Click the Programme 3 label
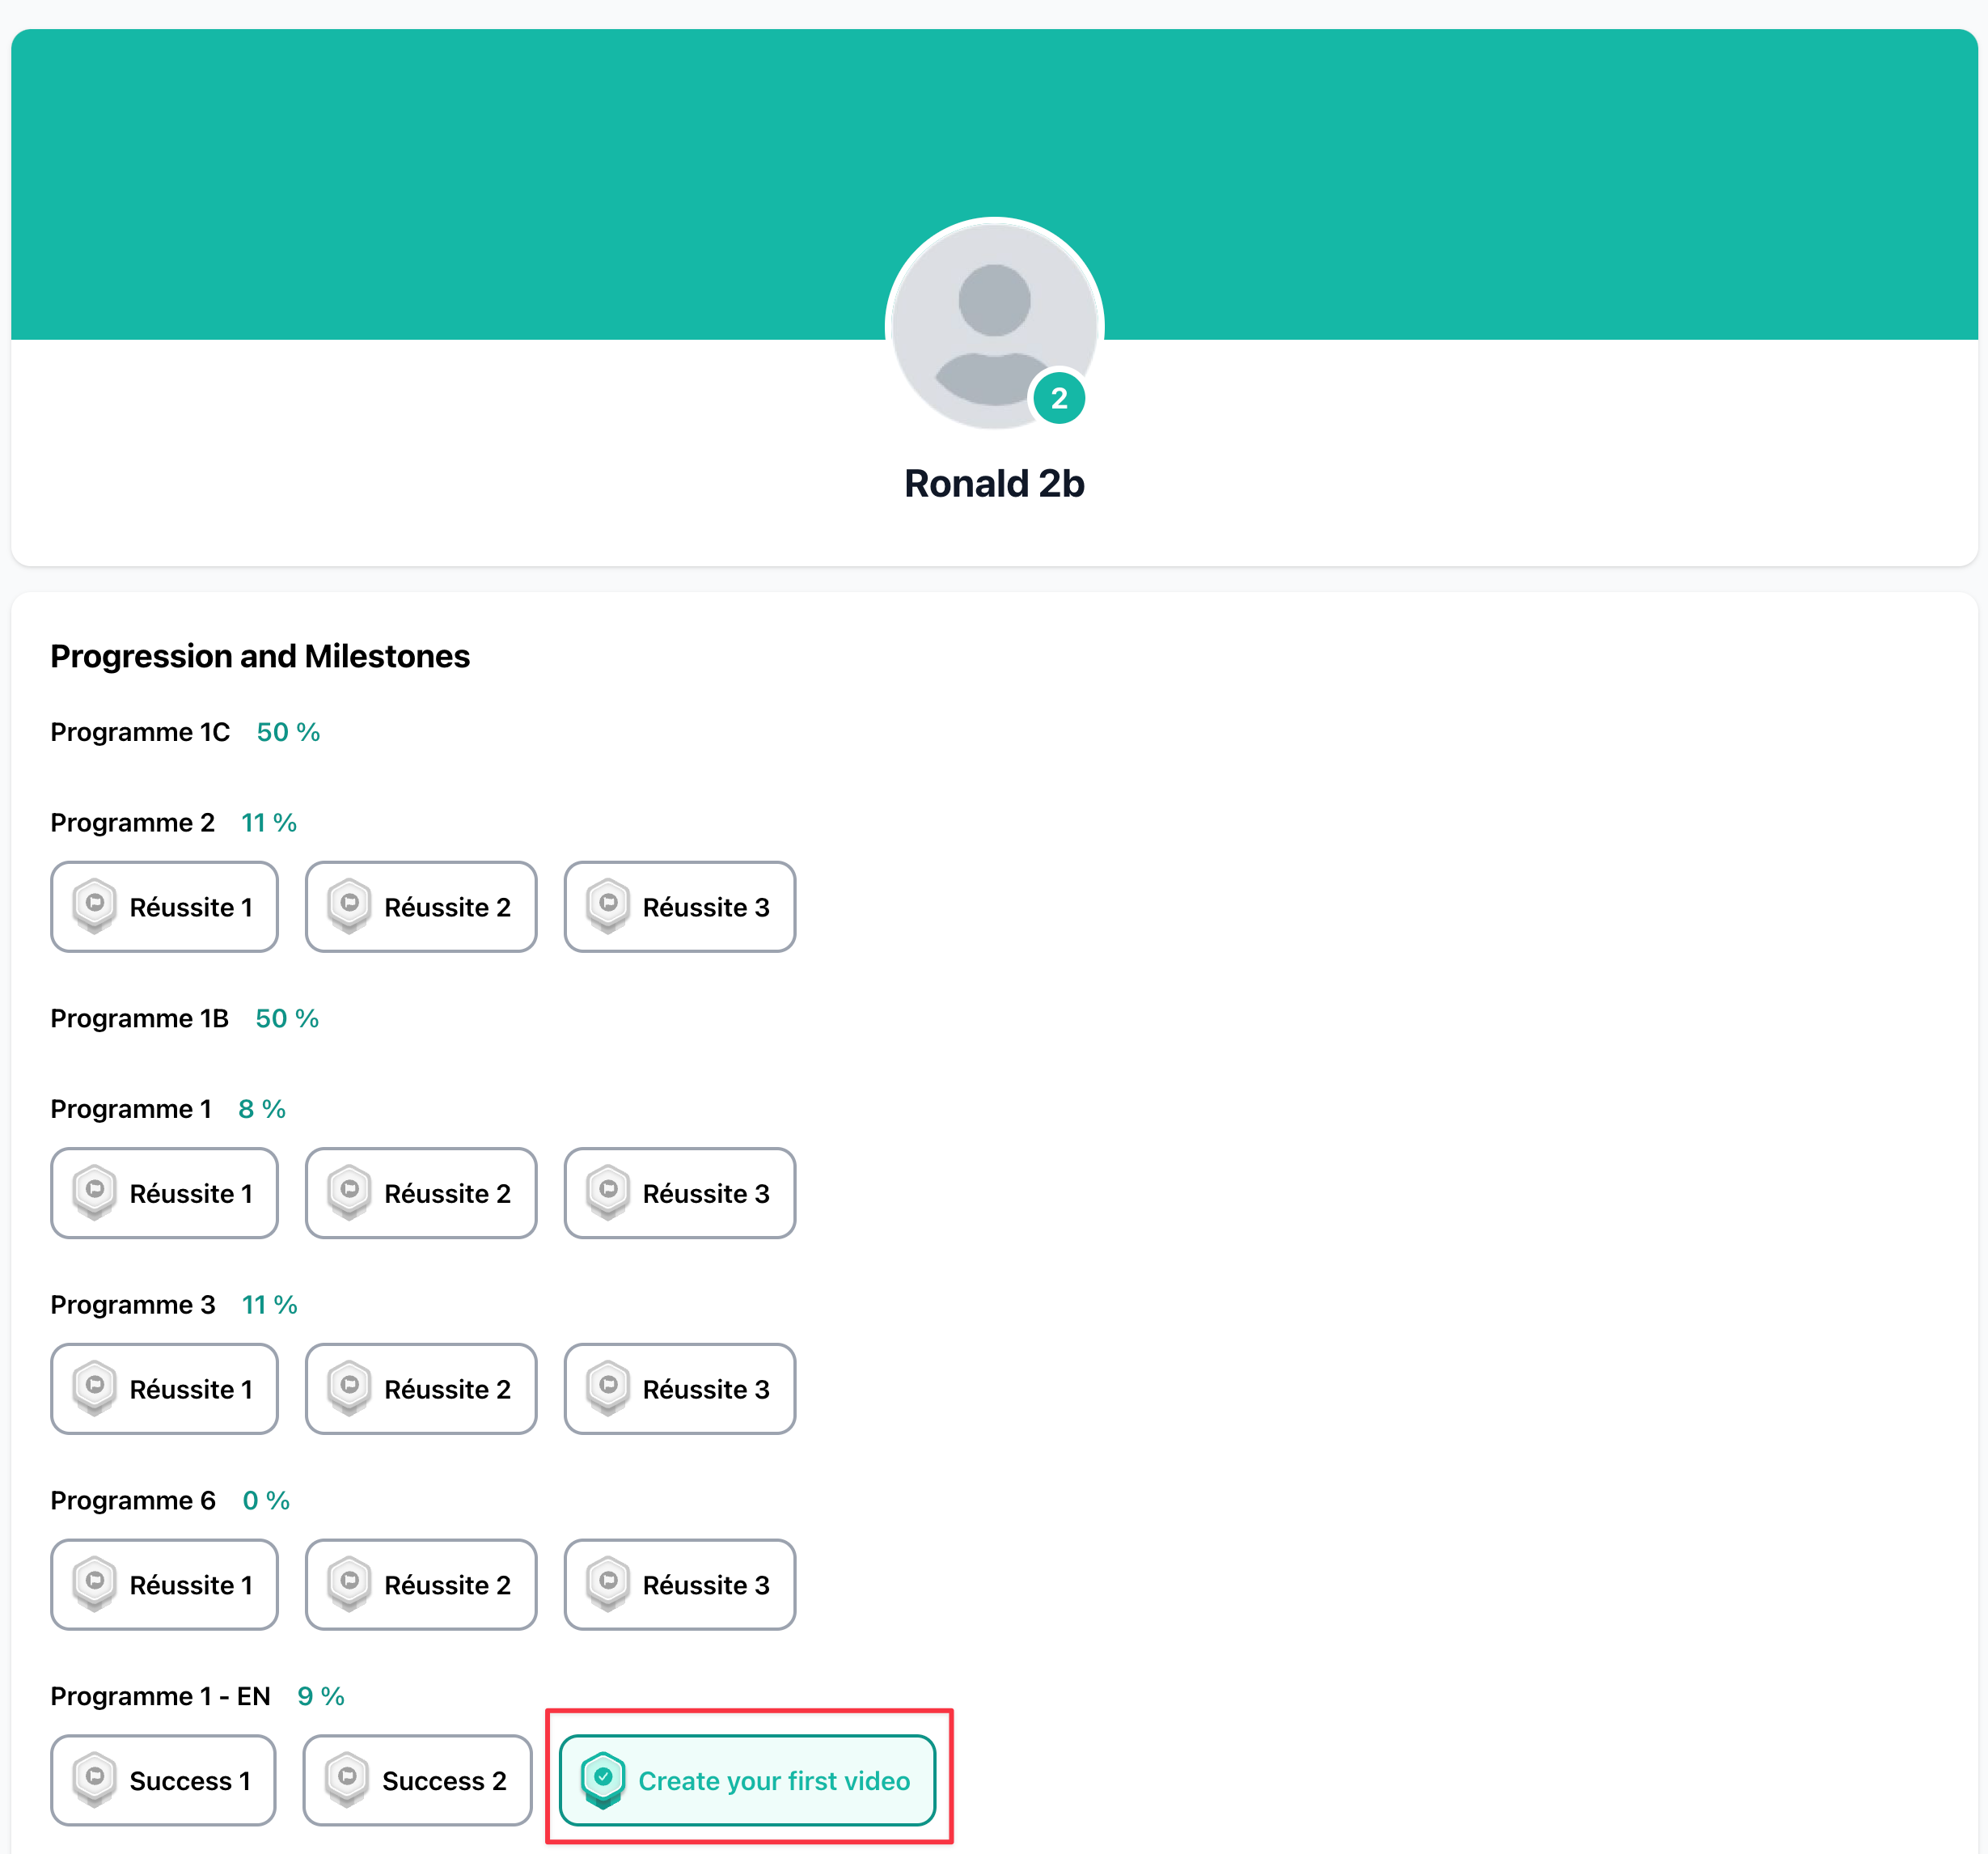 coord(133,1305)
